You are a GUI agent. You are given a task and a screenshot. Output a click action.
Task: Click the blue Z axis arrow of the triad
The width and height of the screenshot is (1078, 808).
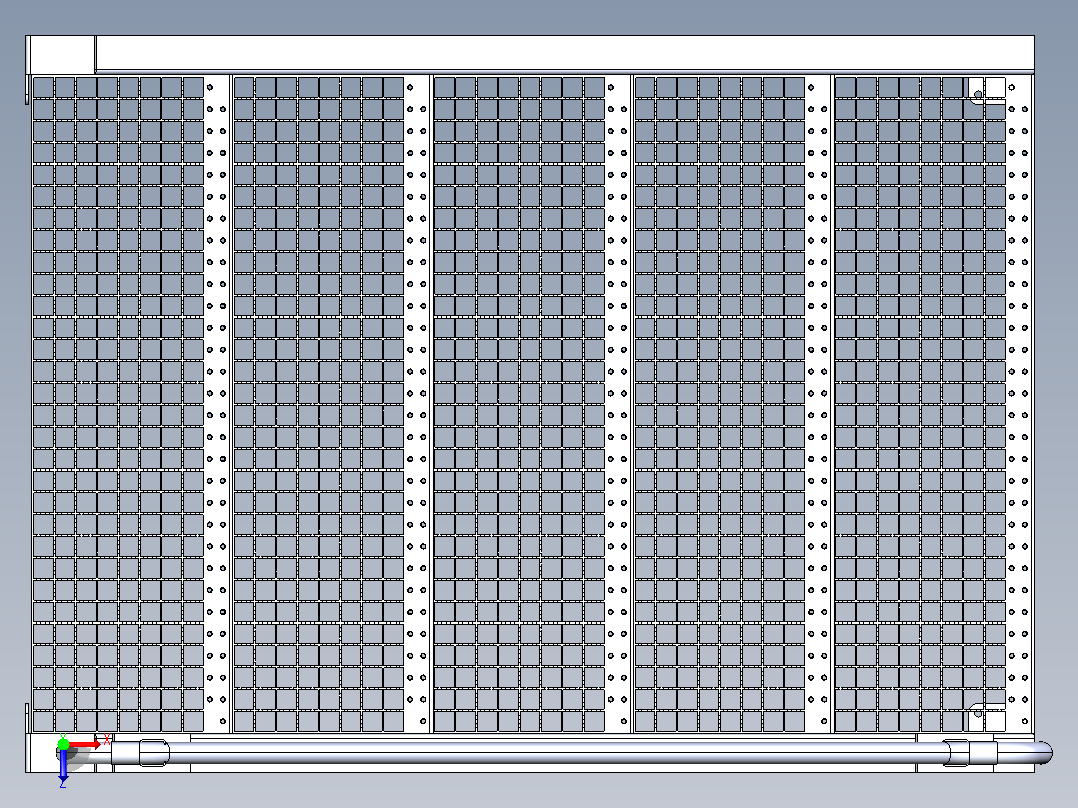(63, 764)
